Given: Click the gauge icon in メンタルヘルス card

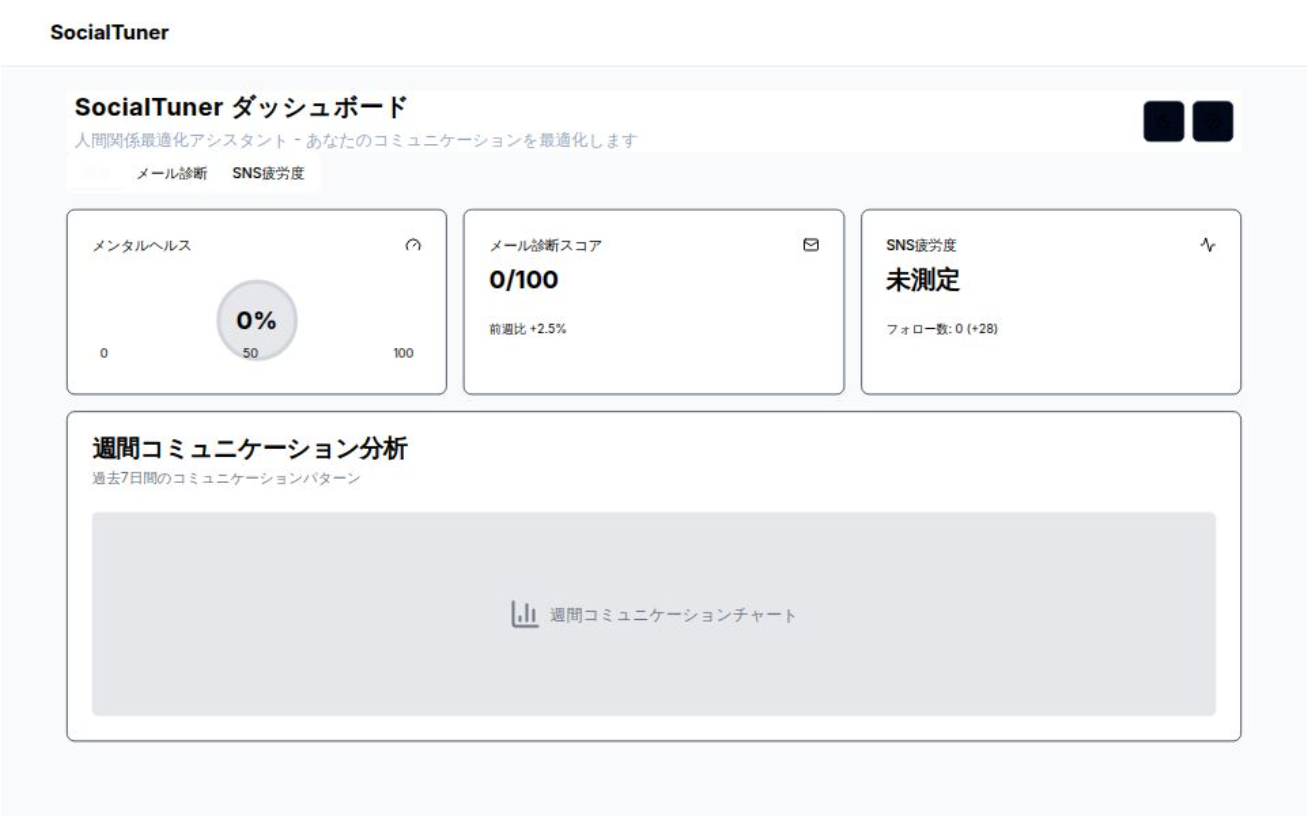Looking at the screenshot, I should click(413, 245).
